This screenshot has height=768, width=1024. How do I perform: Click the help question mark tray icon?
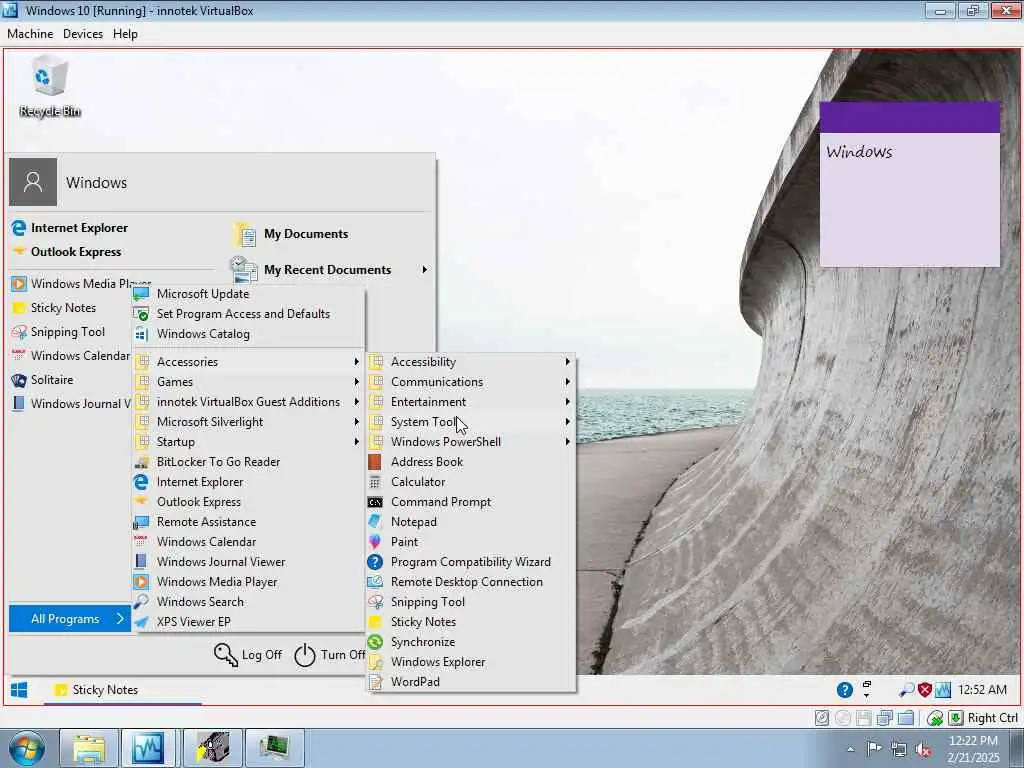click(844, 690)
